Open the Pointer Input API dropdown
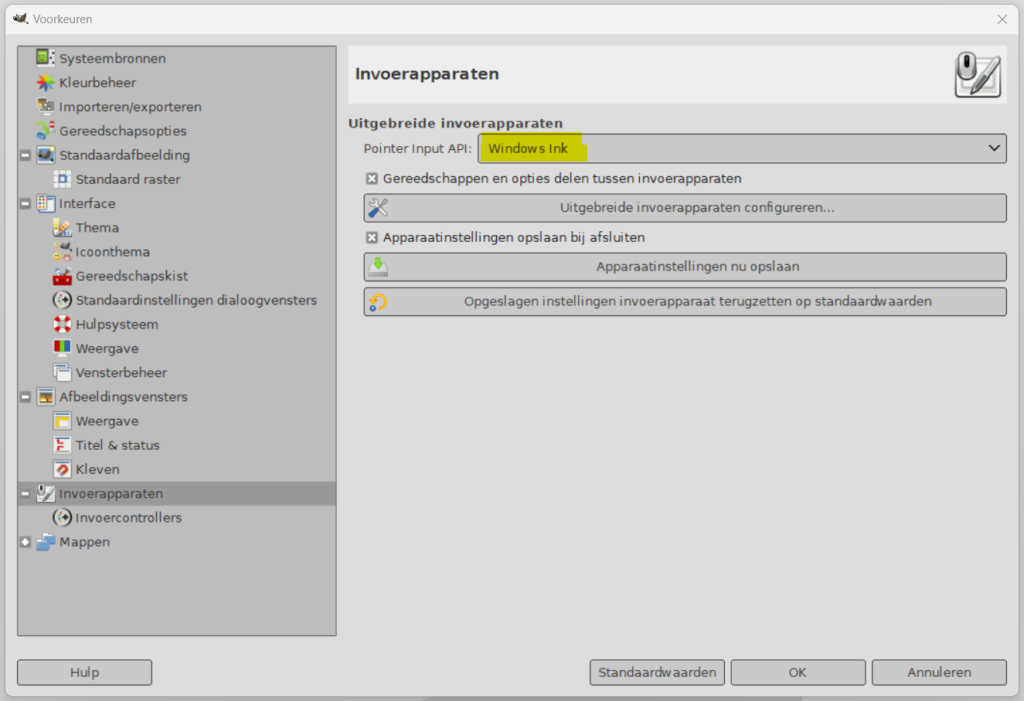This screenshot has height=701, width=1024. click(742, 149)
